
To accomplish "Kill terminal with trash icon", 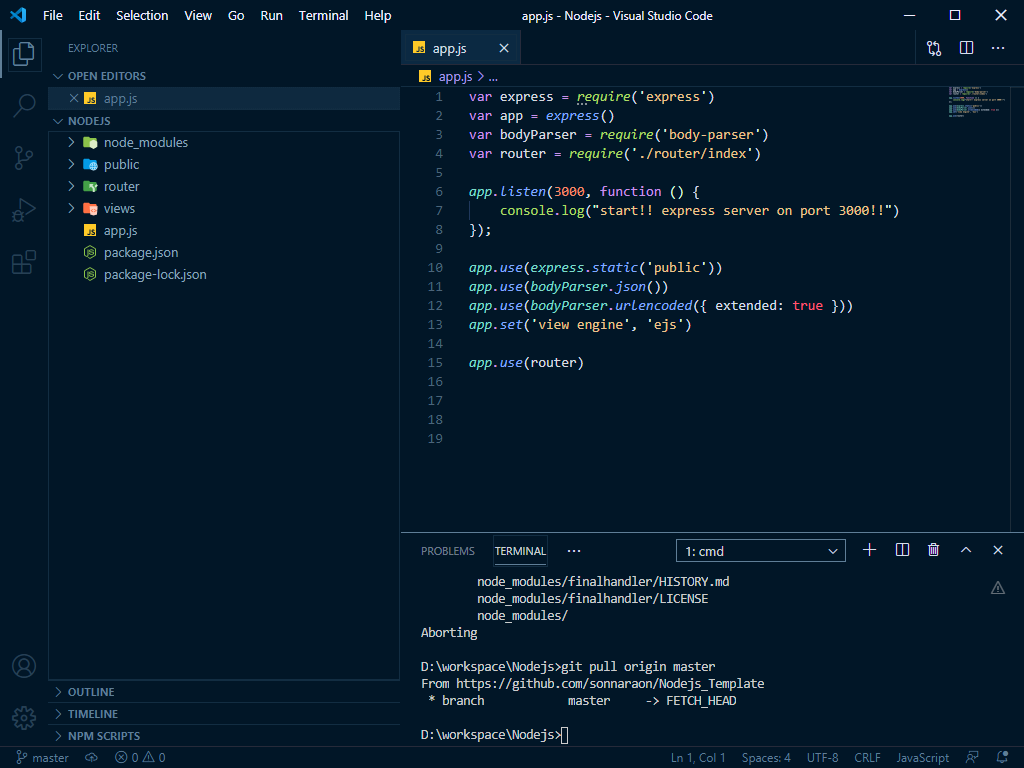I will click(933, 551).
